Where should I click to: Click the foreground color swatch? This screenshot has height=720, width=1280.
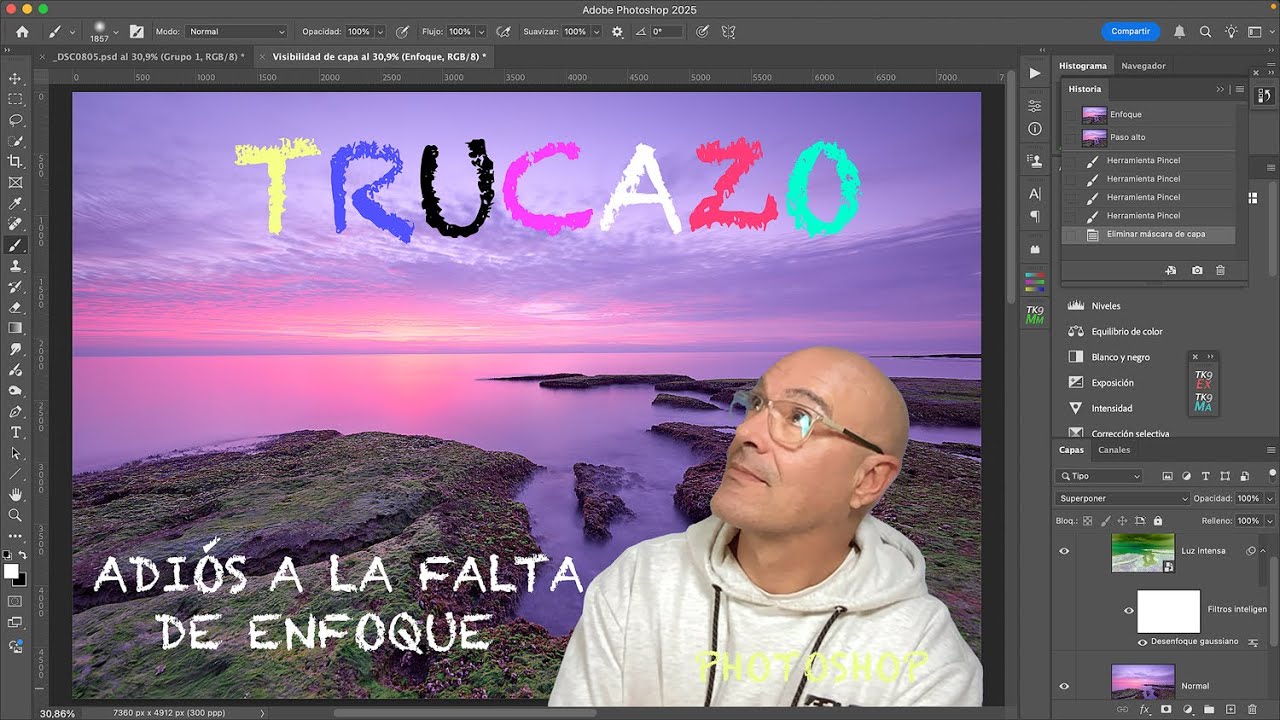click(x=11, y=571)
